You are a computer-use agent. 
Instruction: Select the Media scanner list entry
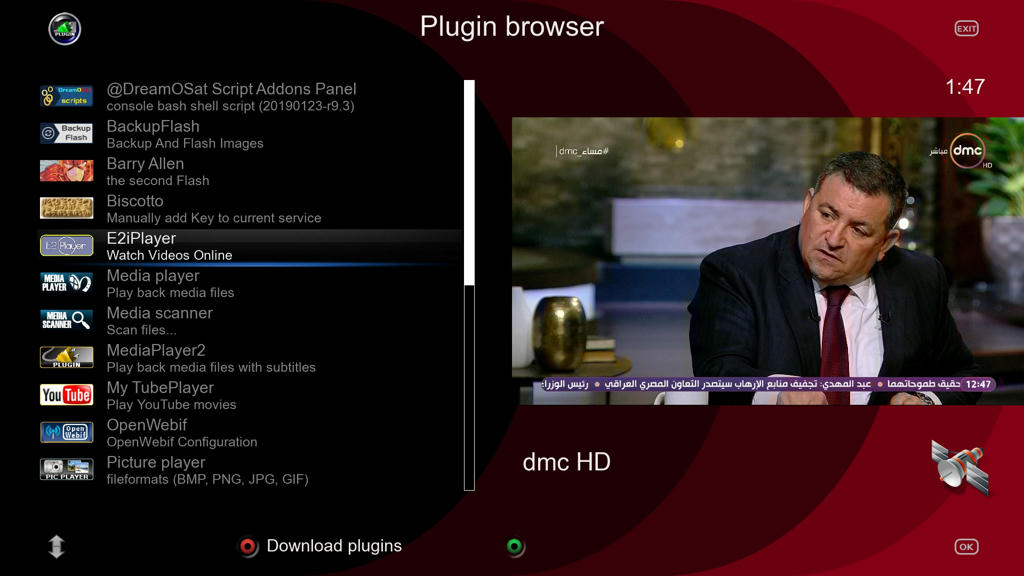coord(250,320)
